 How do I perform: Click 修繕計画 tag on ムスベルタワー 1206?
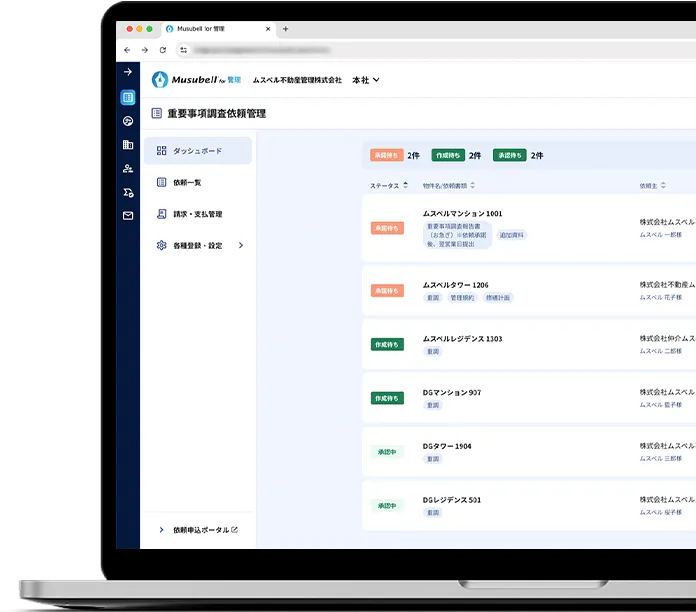point(498,298)
